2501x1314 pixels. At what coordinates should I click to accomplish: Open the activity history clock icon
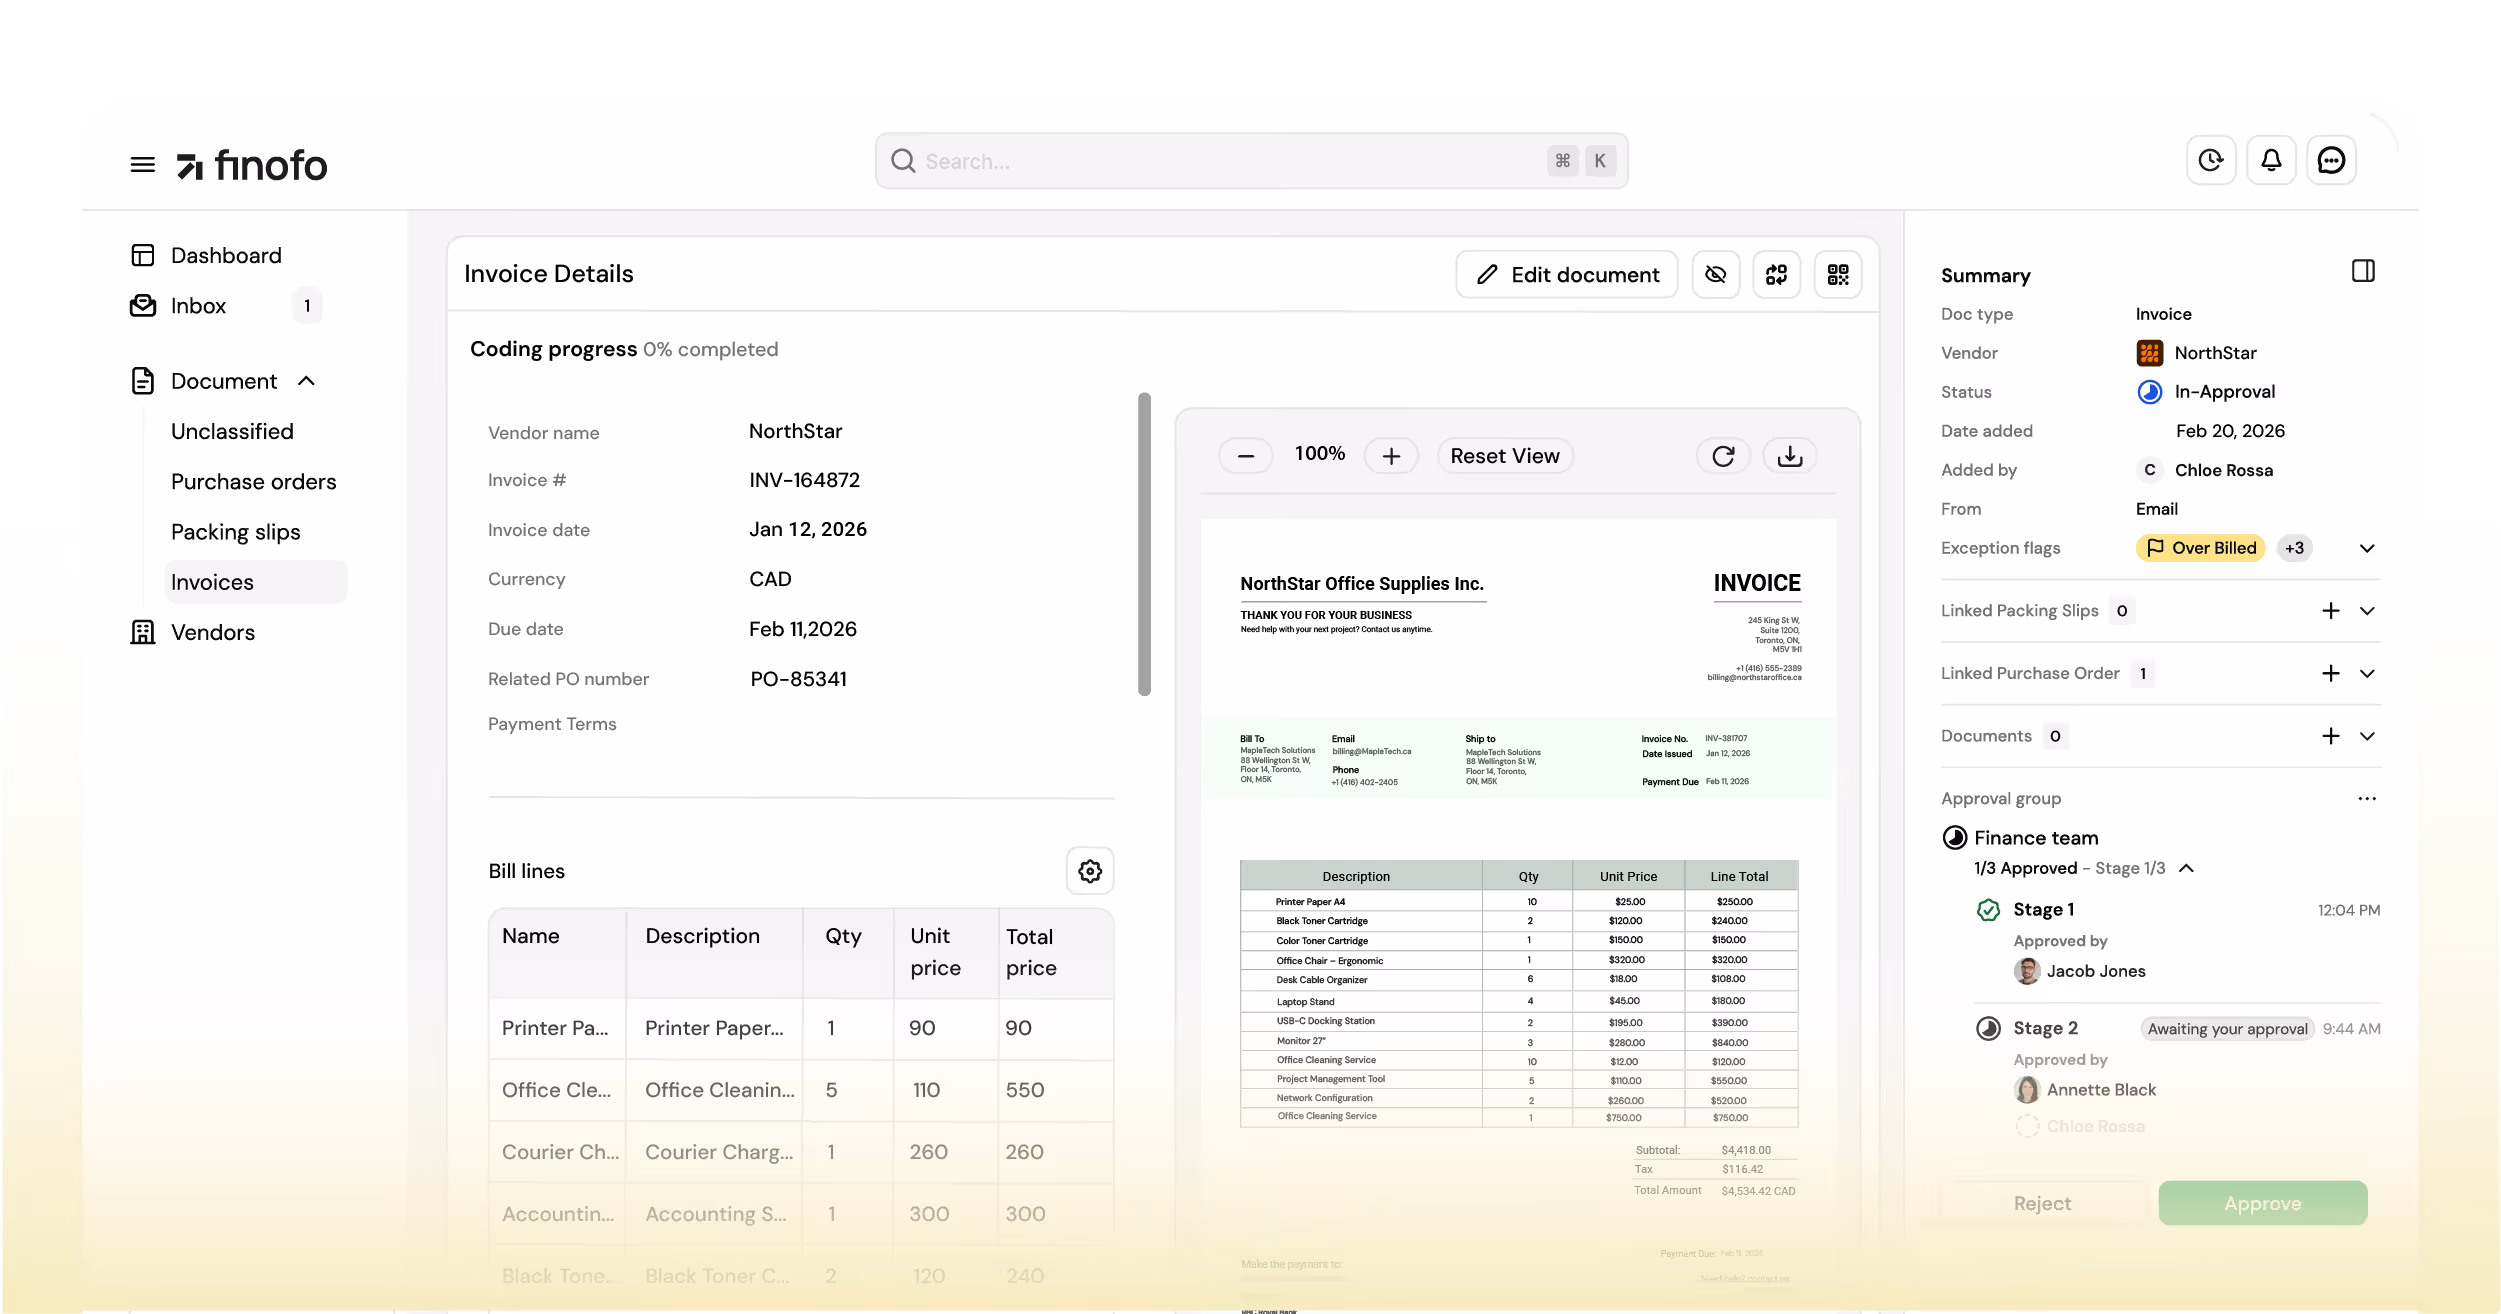click(x=2210, y=160)
